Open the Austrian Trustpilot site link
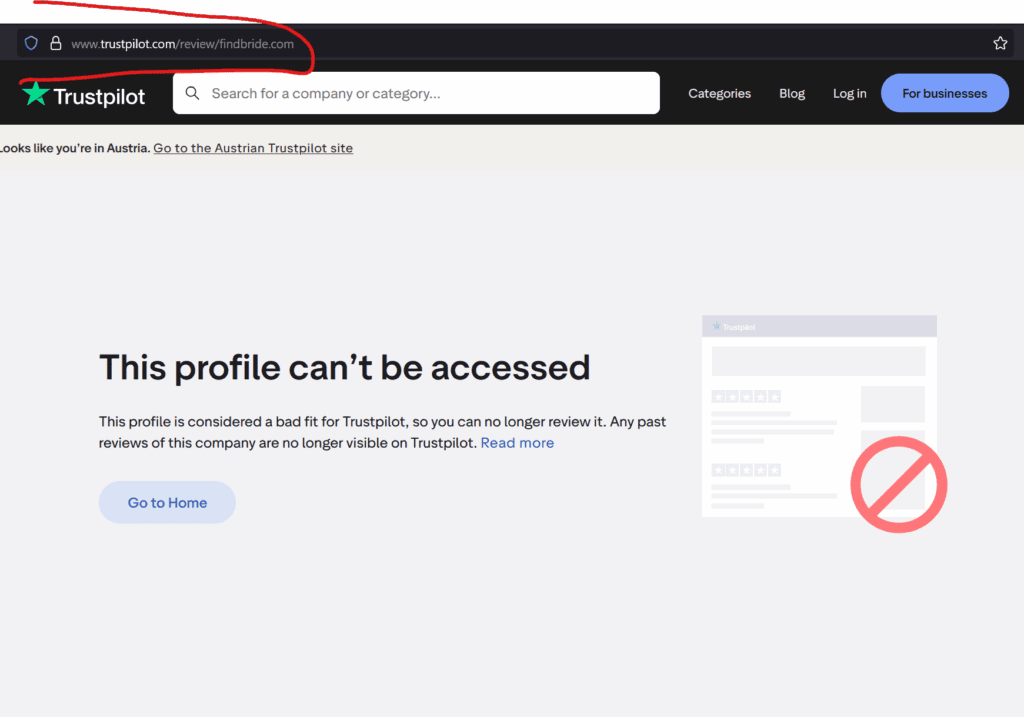1024x717 pixels. coord(253,147)
